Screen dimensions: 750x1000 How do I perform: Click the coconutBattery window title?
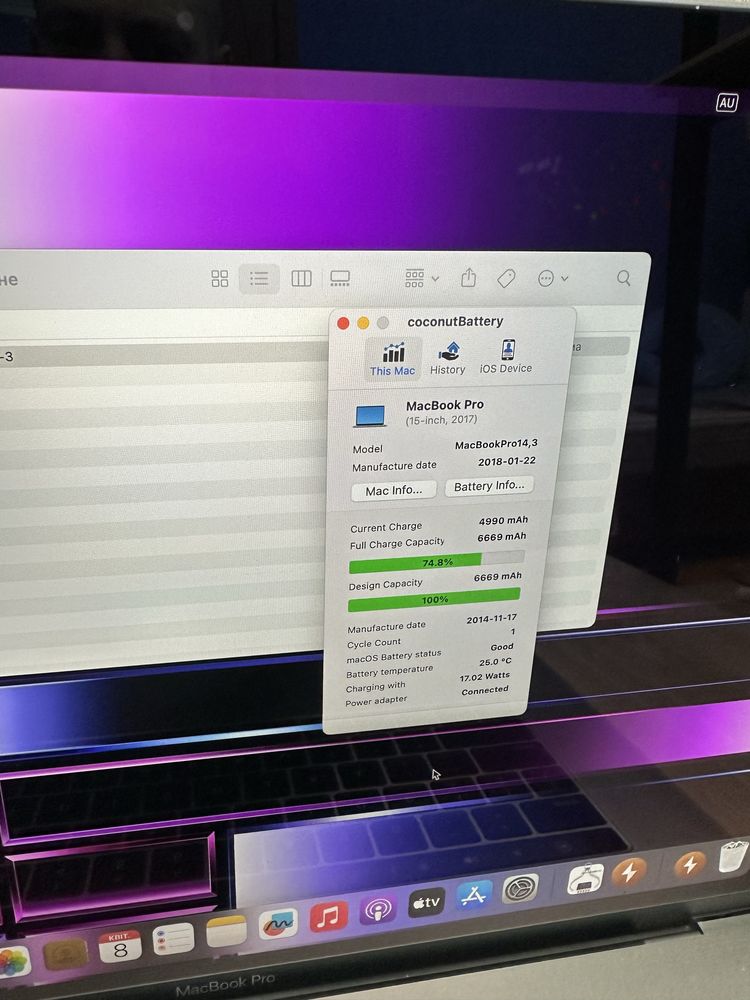455,321
